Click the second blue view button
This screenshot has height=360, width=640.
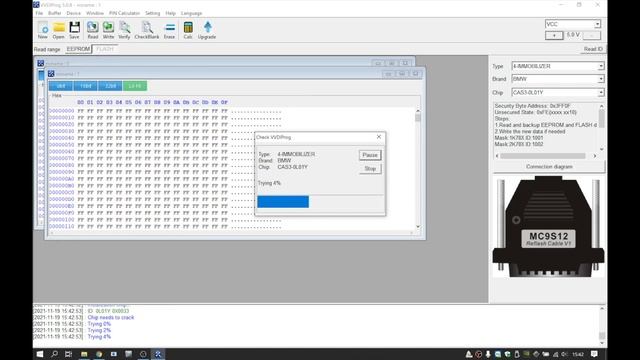pos(85,86)
